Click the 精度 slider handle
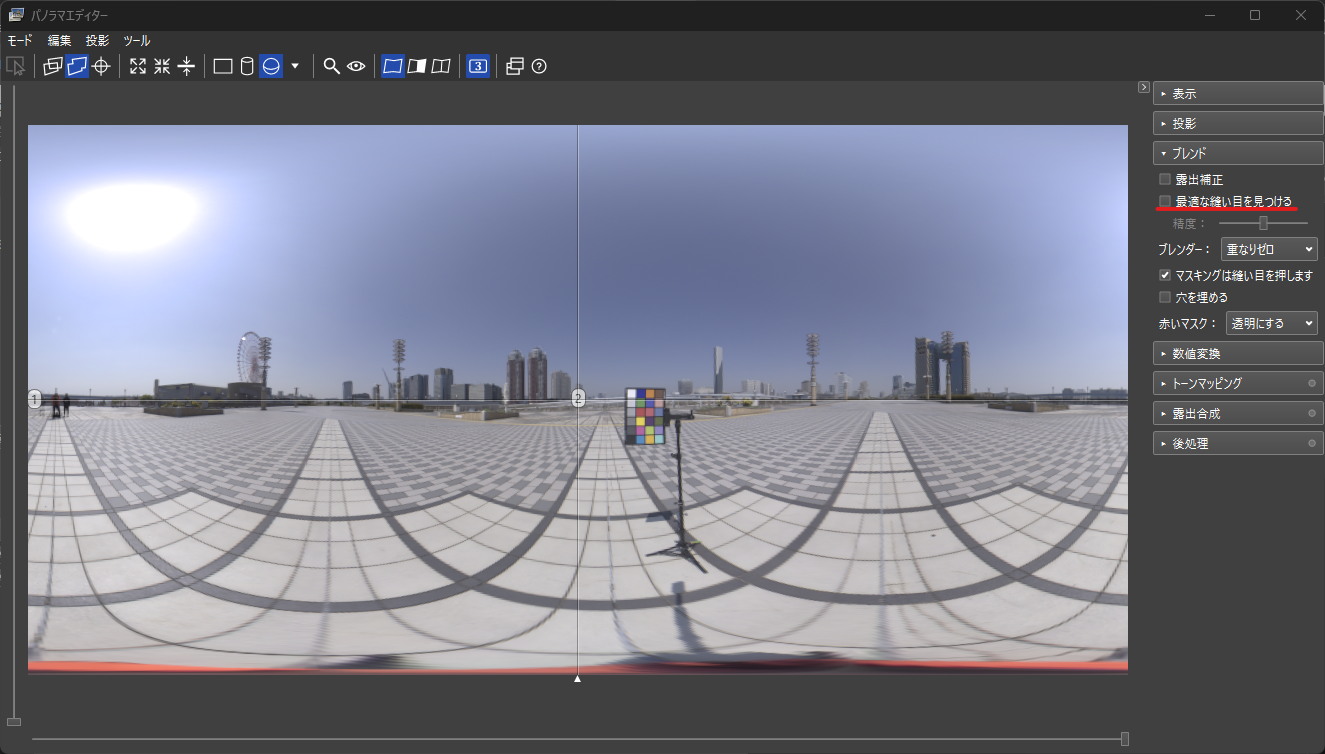 coord(1263,223)
